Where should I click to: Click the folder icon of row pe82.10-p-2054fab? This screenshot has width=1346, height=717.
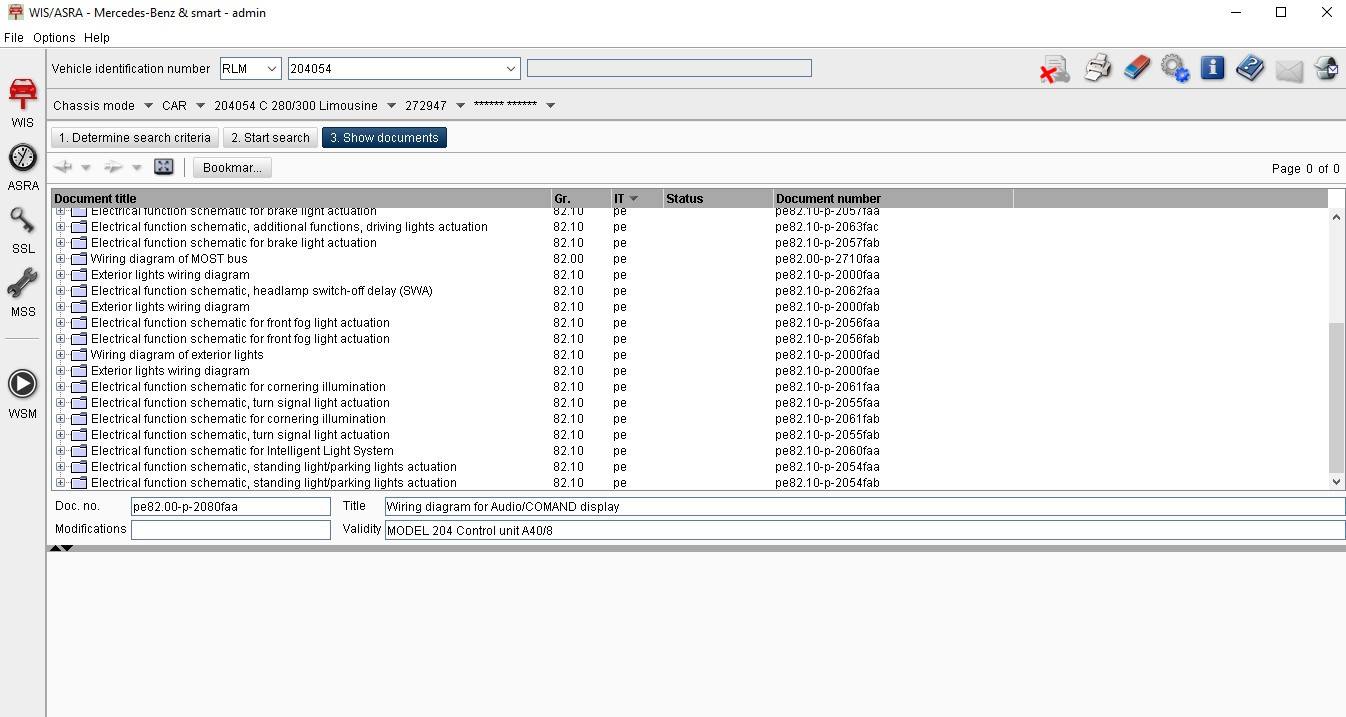79,483
